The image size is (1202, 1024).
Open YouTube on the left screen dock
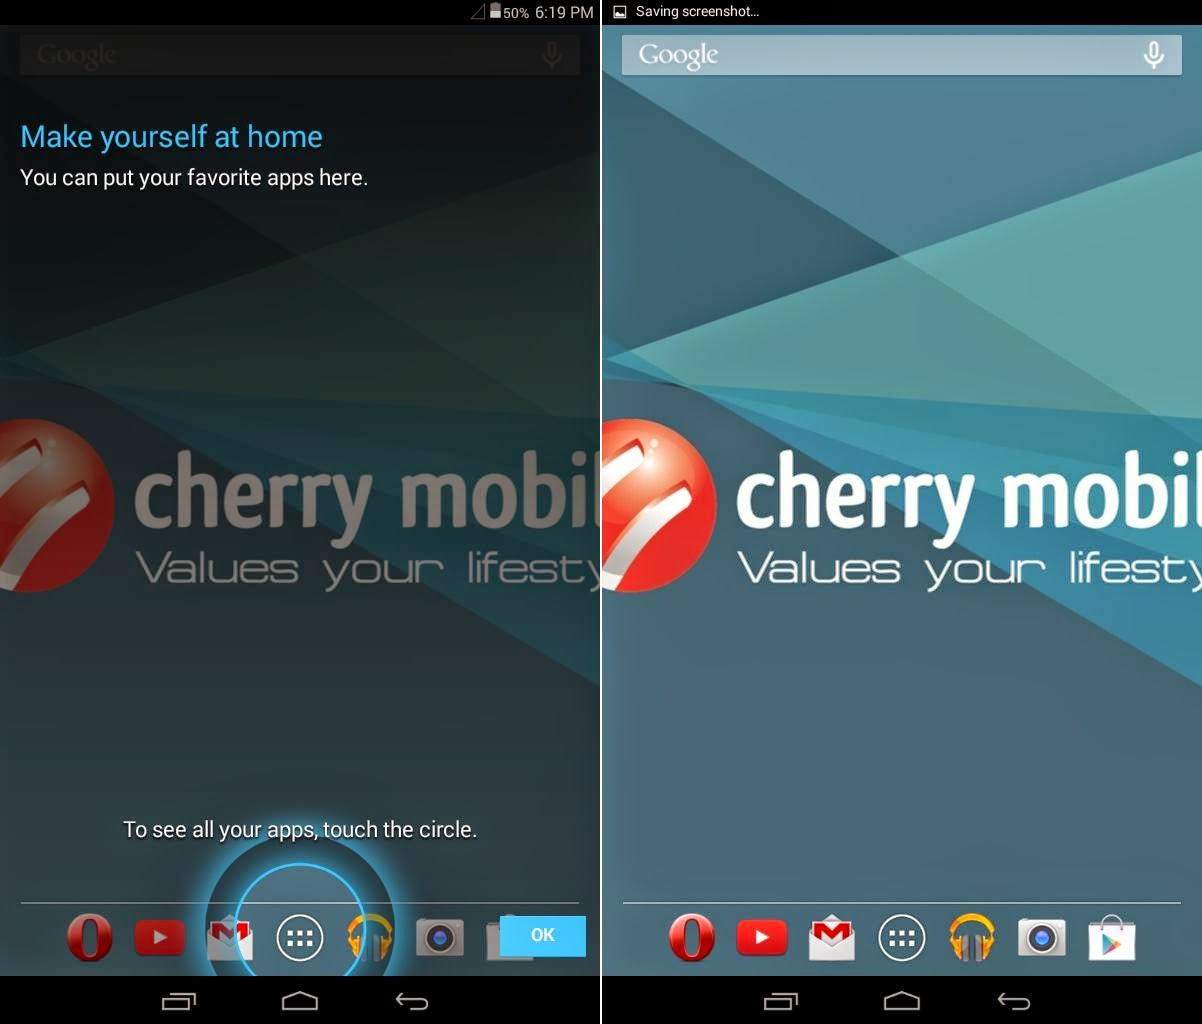[160, 938]
